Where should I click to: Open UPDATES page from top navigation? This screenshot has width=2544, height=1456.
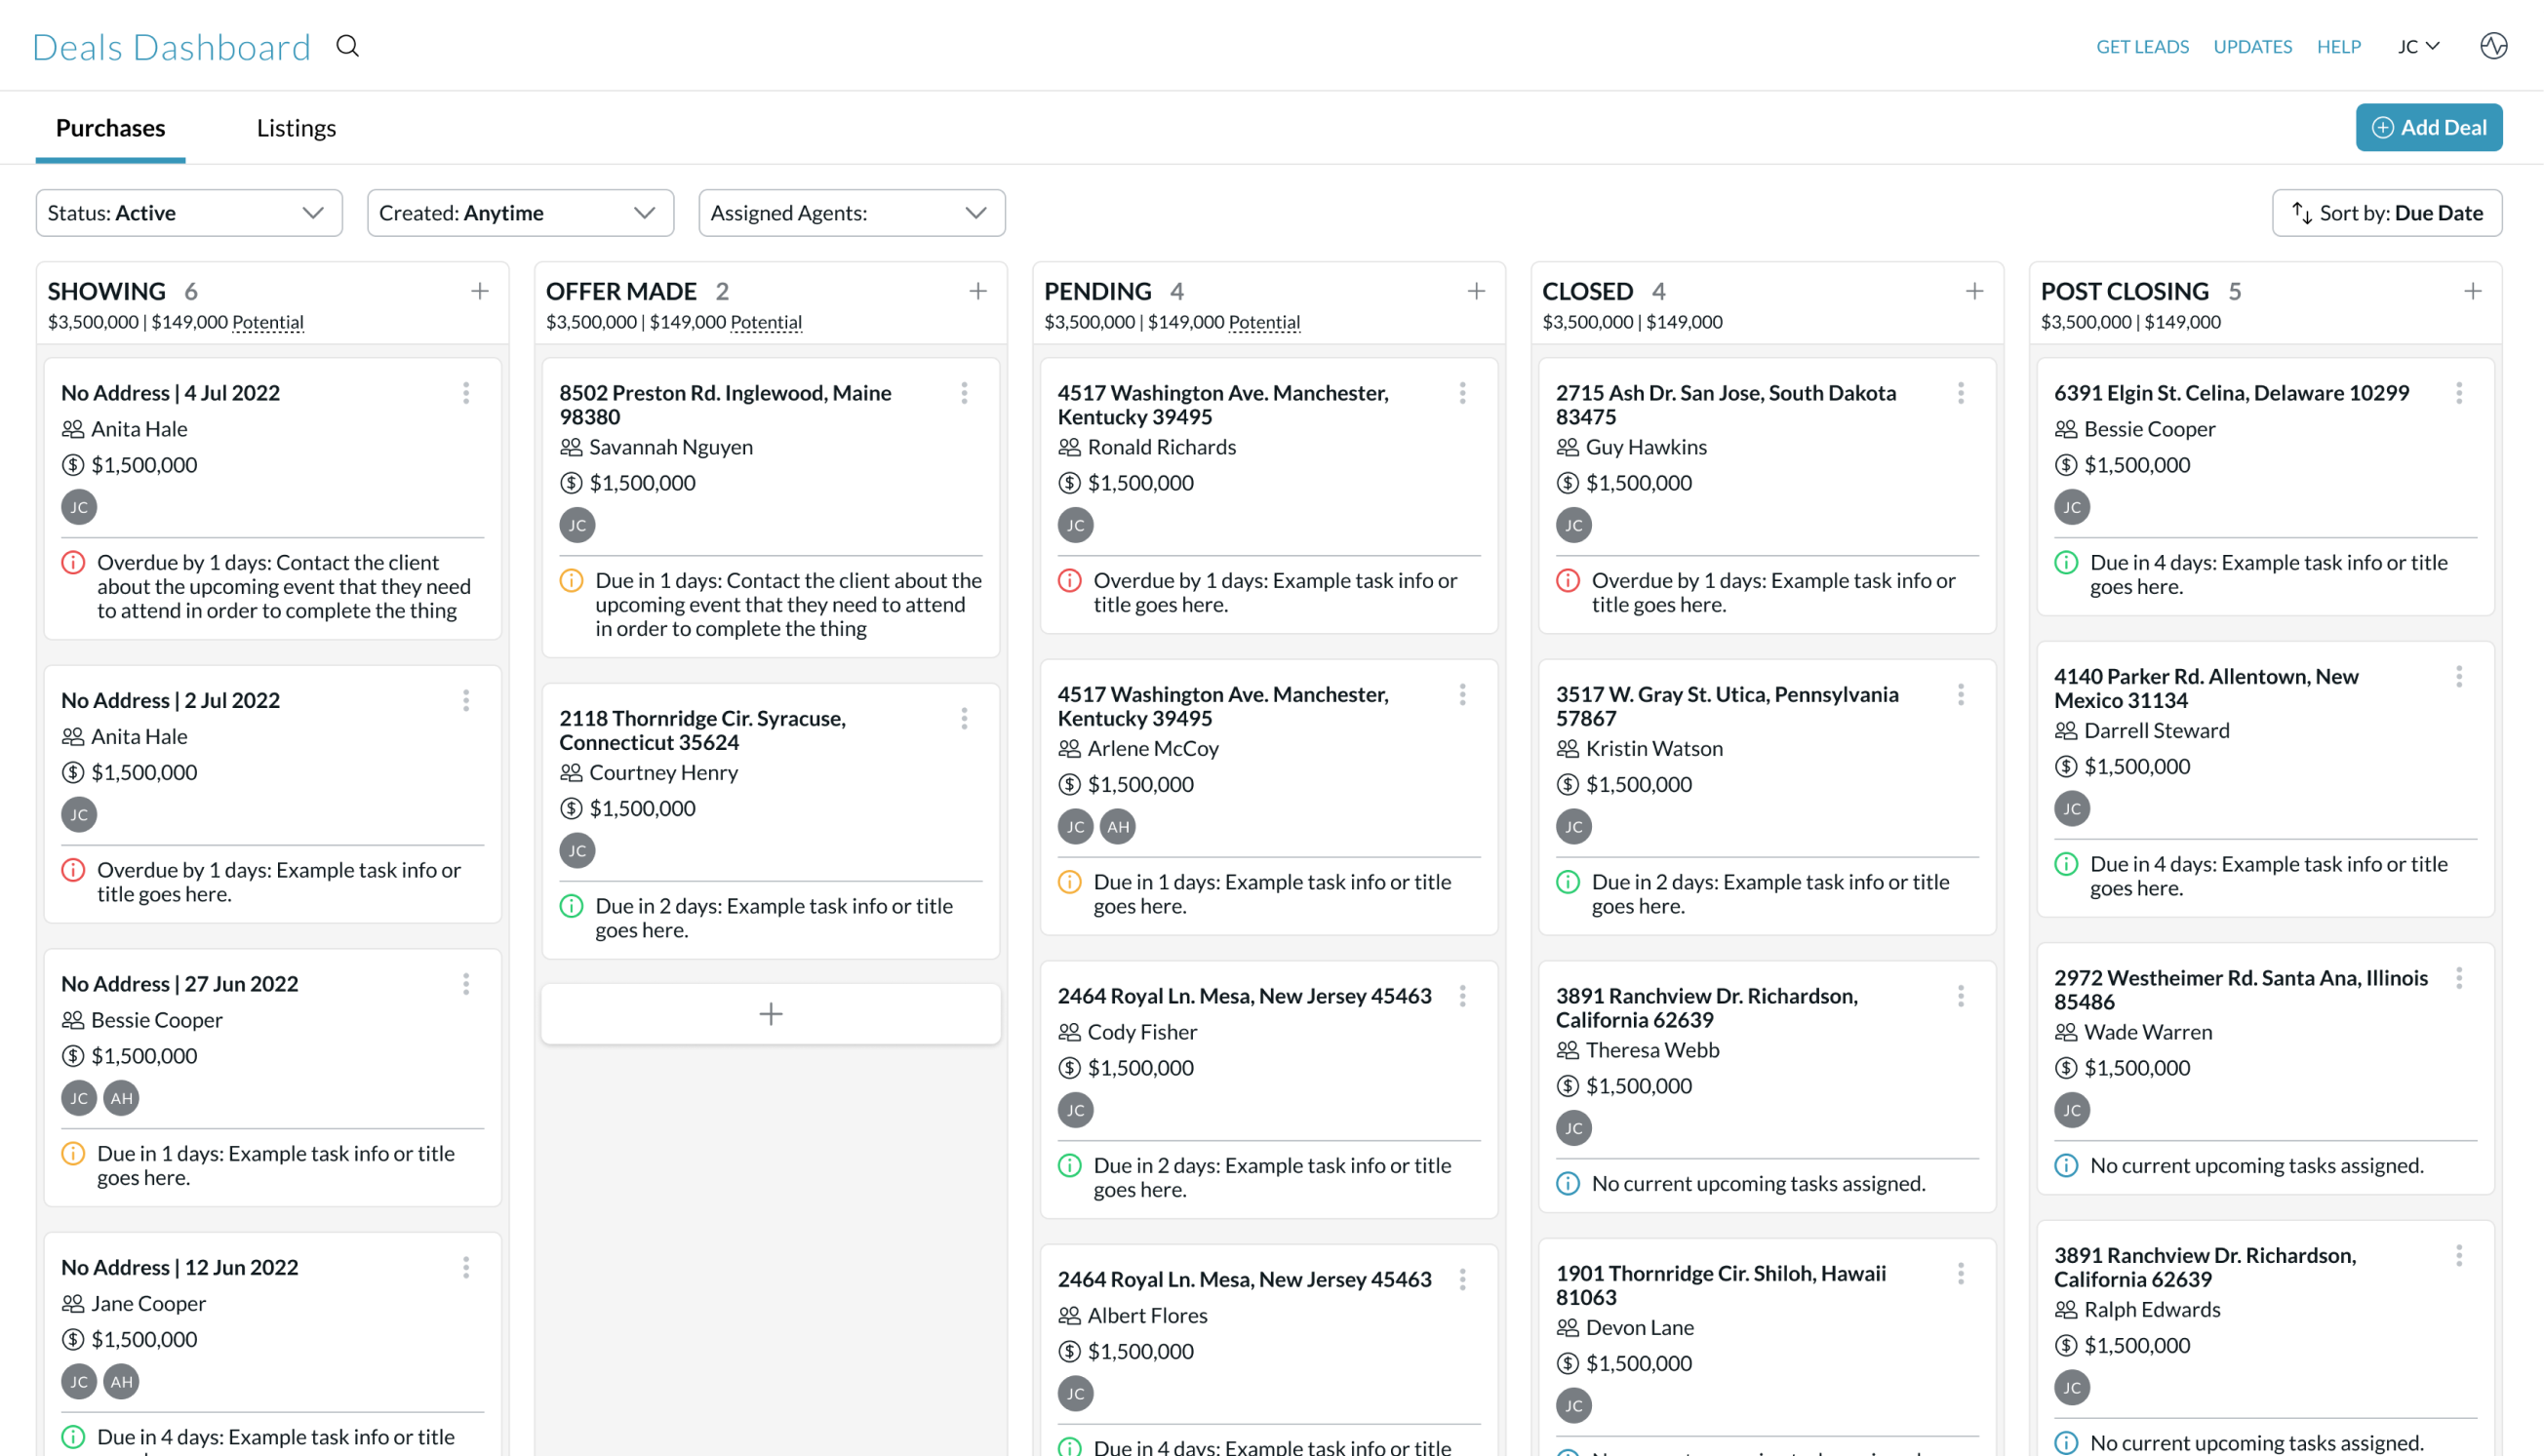pos(2252,46)
